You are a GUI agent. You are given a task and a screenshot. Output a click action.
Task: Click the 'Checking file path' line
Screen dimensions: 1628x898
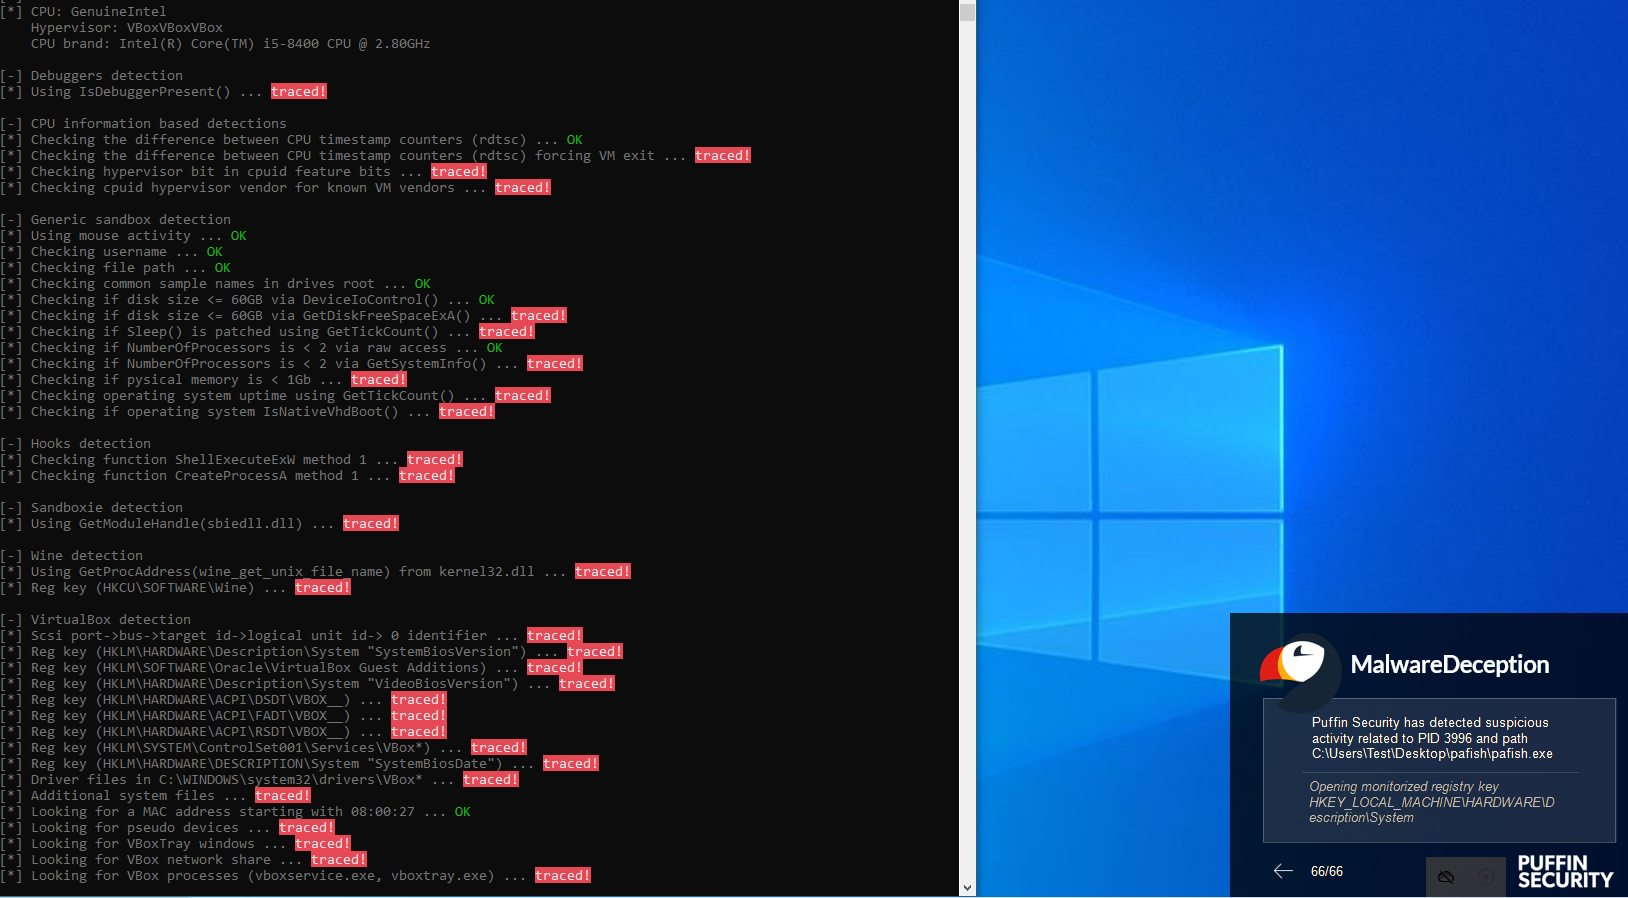tap(116, 268)
